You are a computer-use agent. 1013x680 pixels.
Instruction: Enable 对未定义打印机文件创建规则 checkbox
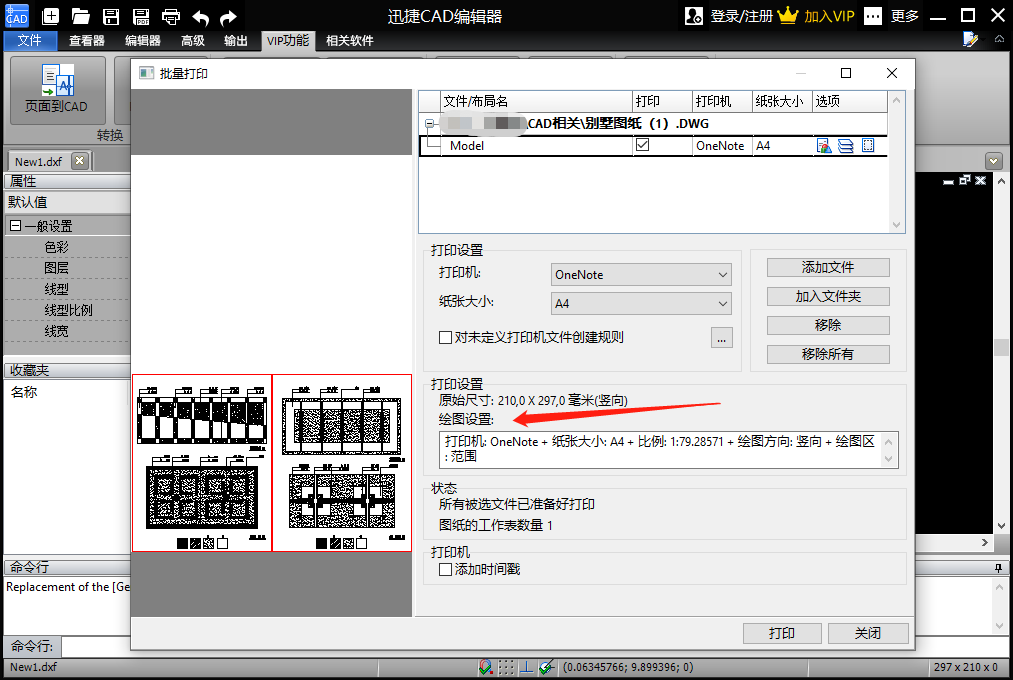pos(445,337)
